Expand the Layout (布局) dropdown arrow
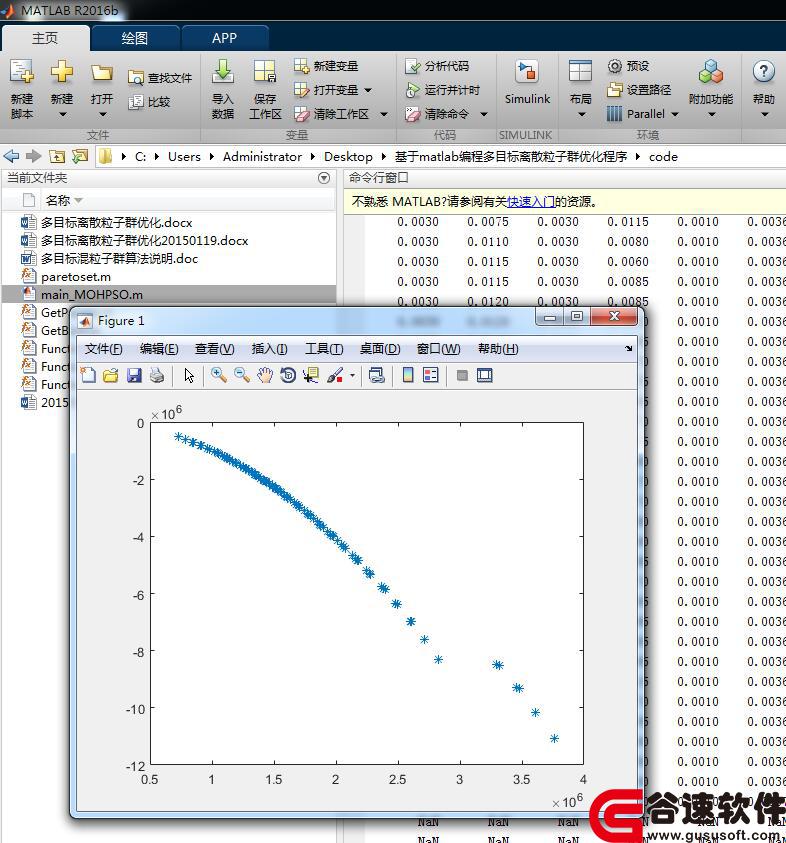786x843 pixels. tap(581, 115)
